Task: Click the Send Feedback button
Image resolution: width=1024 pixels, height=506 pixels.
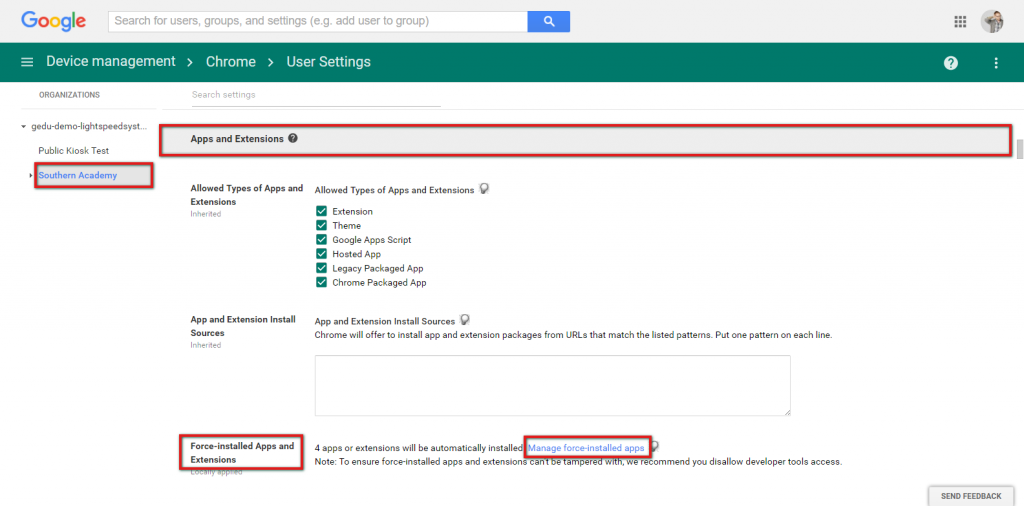Action: (970, 496)
